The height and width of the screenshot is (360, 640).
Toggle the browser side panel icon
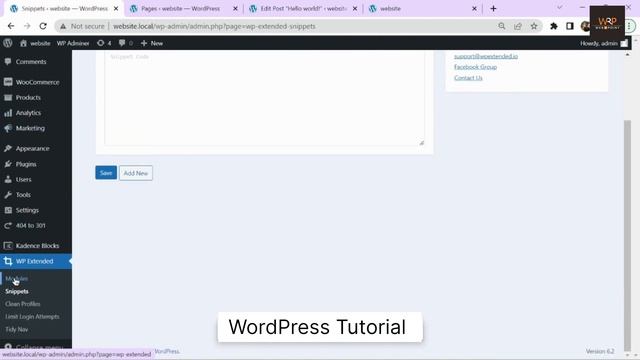(570, 26)
